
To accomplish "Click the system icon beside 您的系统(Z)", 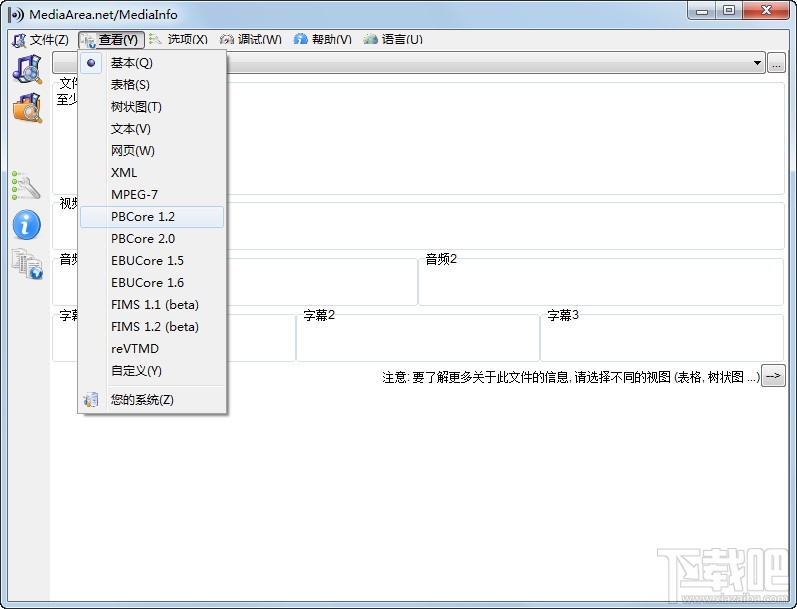I will pyautogui.click(x=91, y=400).
